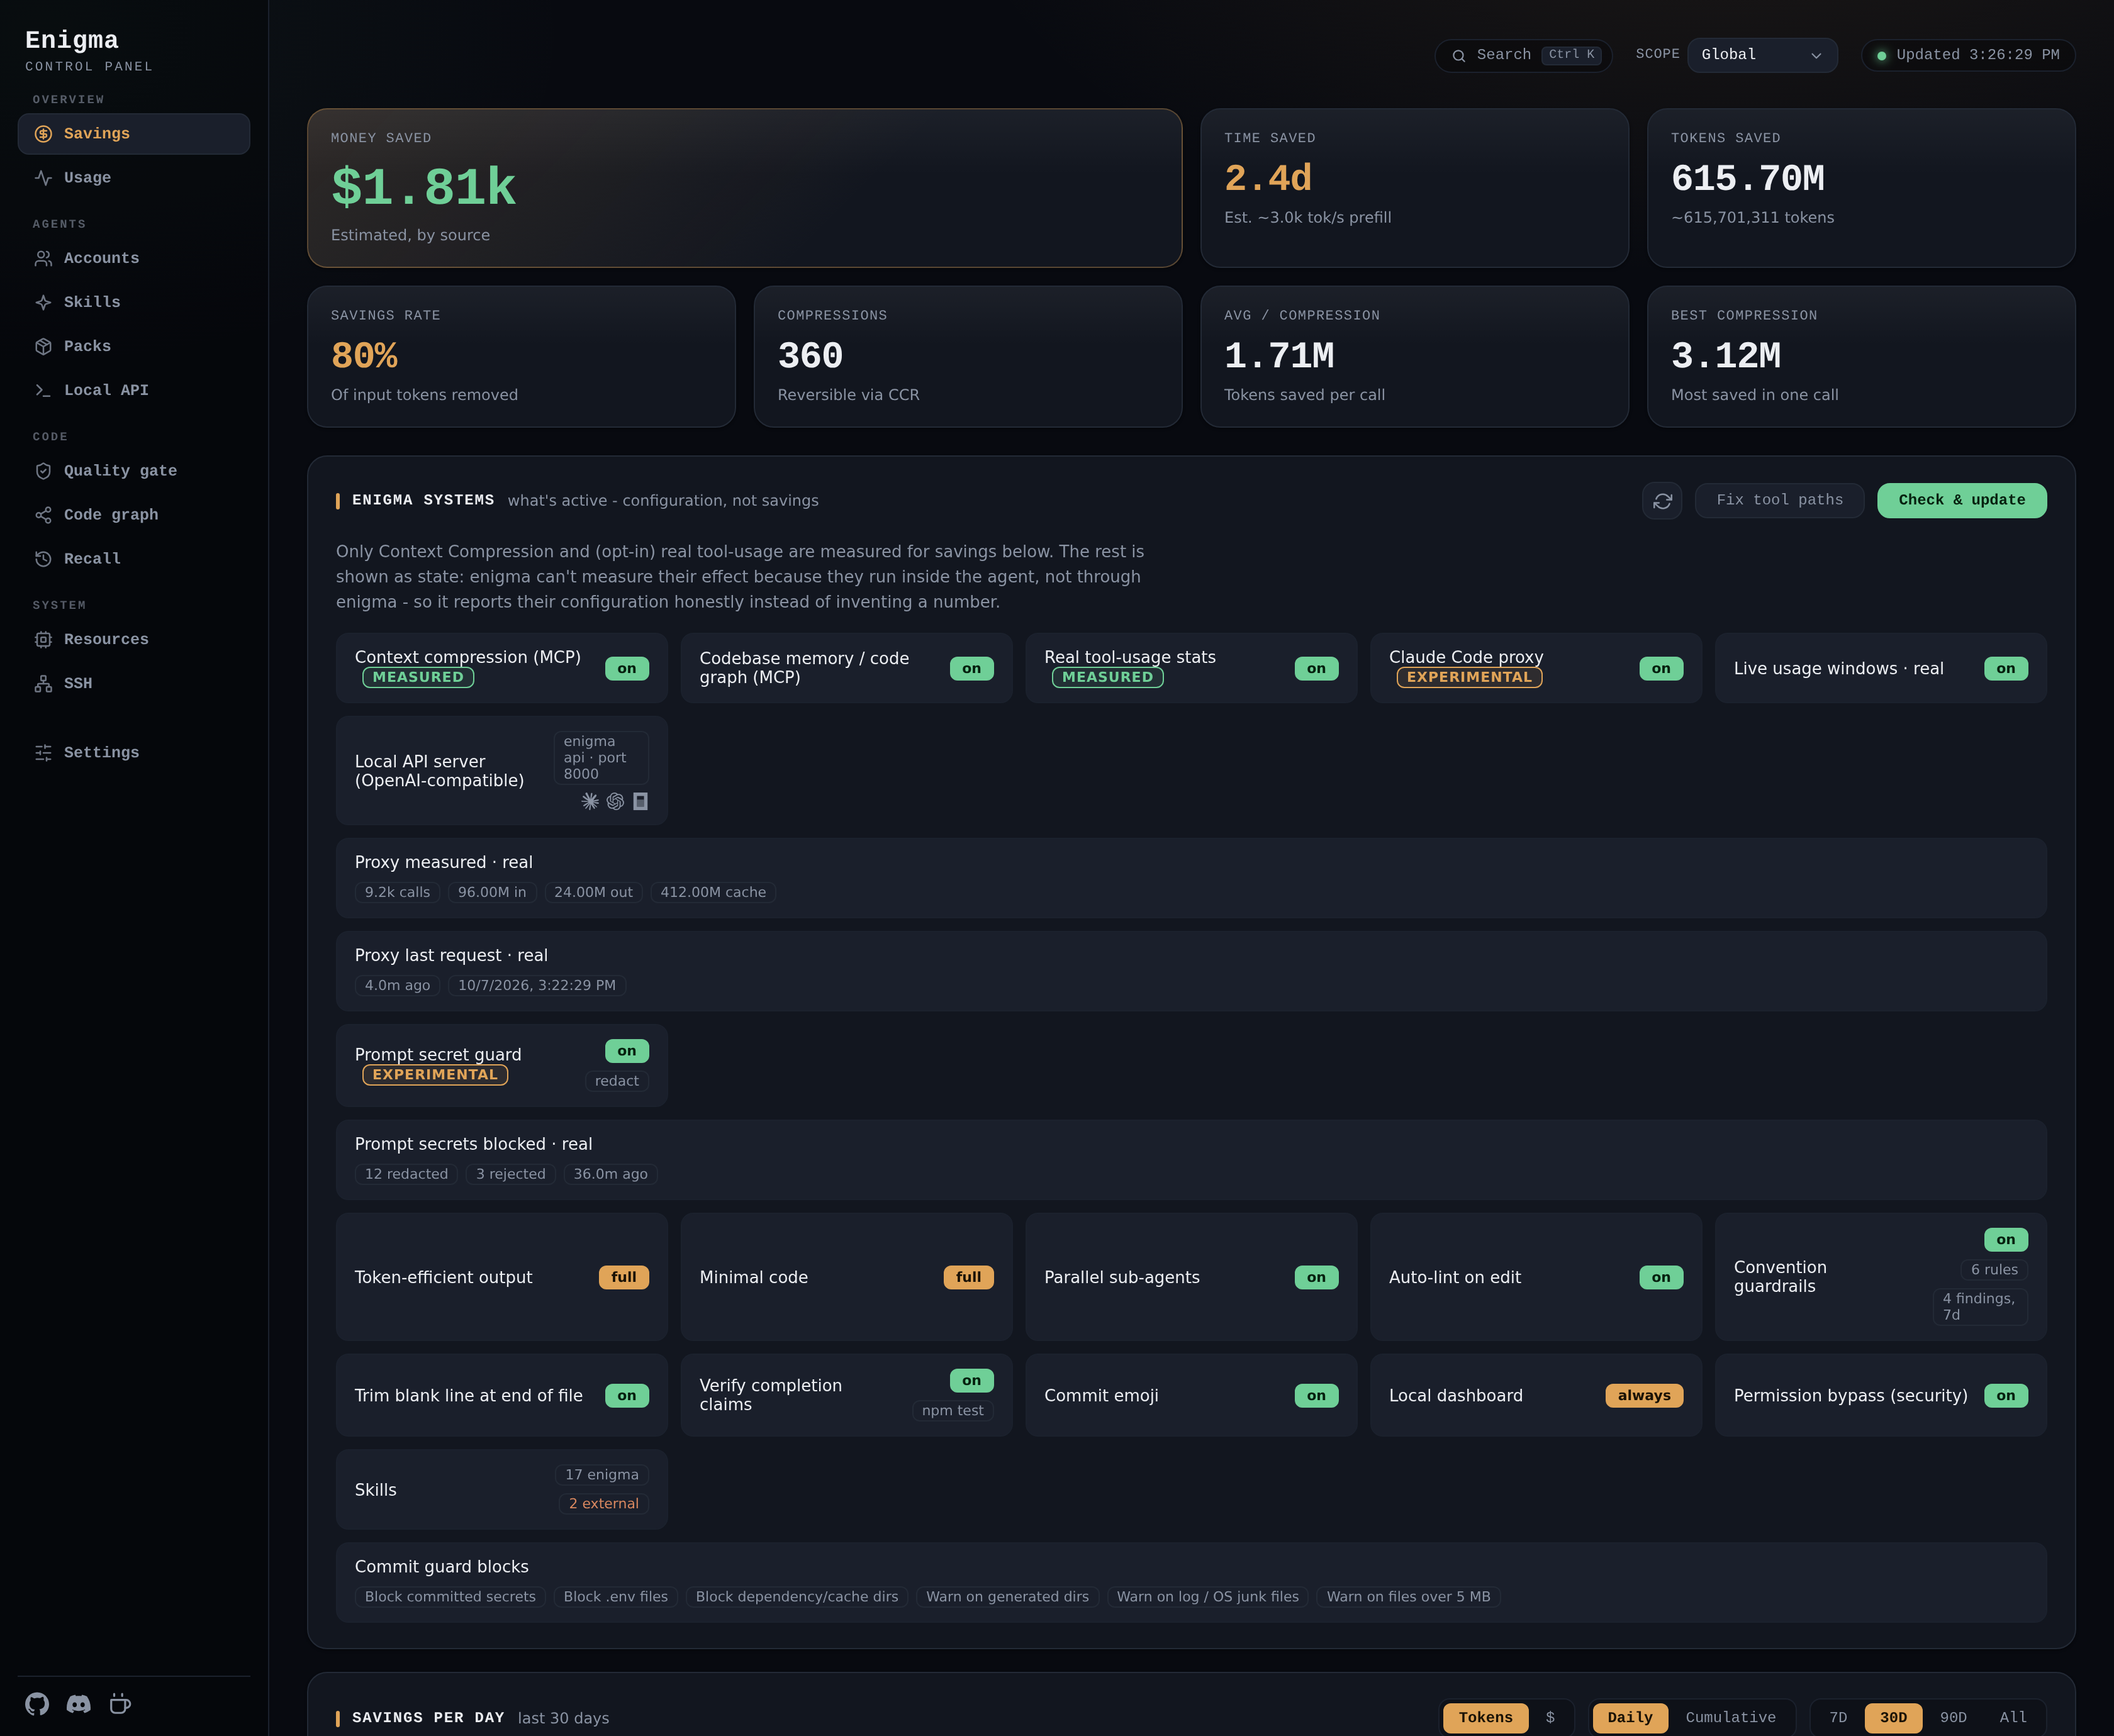This screenshot has height=1736, width=2114.
Task: Toggle Context compression (MCP) on switch
Action: [627, 668]
